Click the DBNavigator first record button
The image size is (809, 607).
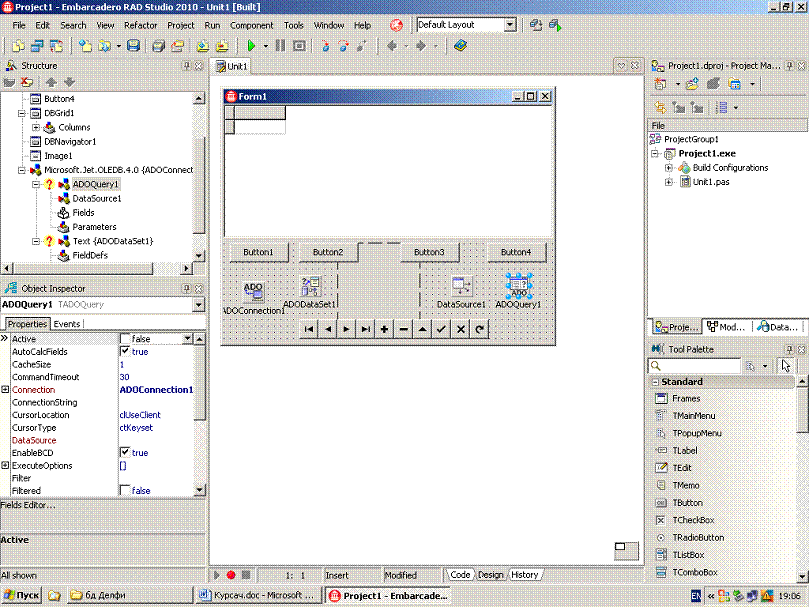click(309, 328)
